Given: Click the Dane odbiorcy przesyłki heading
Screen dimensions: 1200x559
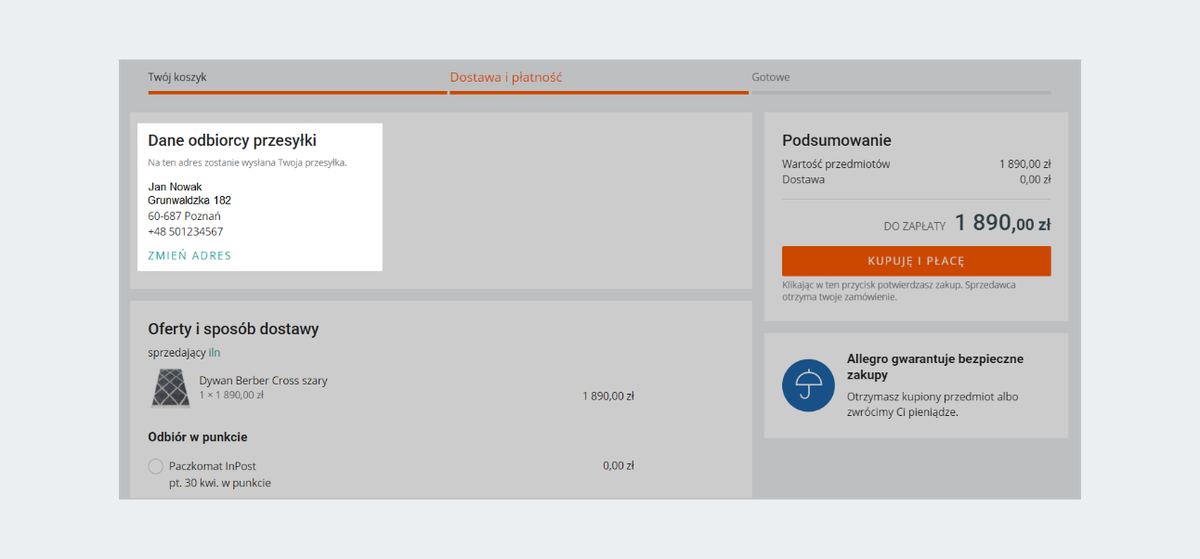Looking at the screenshot, I should 232,141.
